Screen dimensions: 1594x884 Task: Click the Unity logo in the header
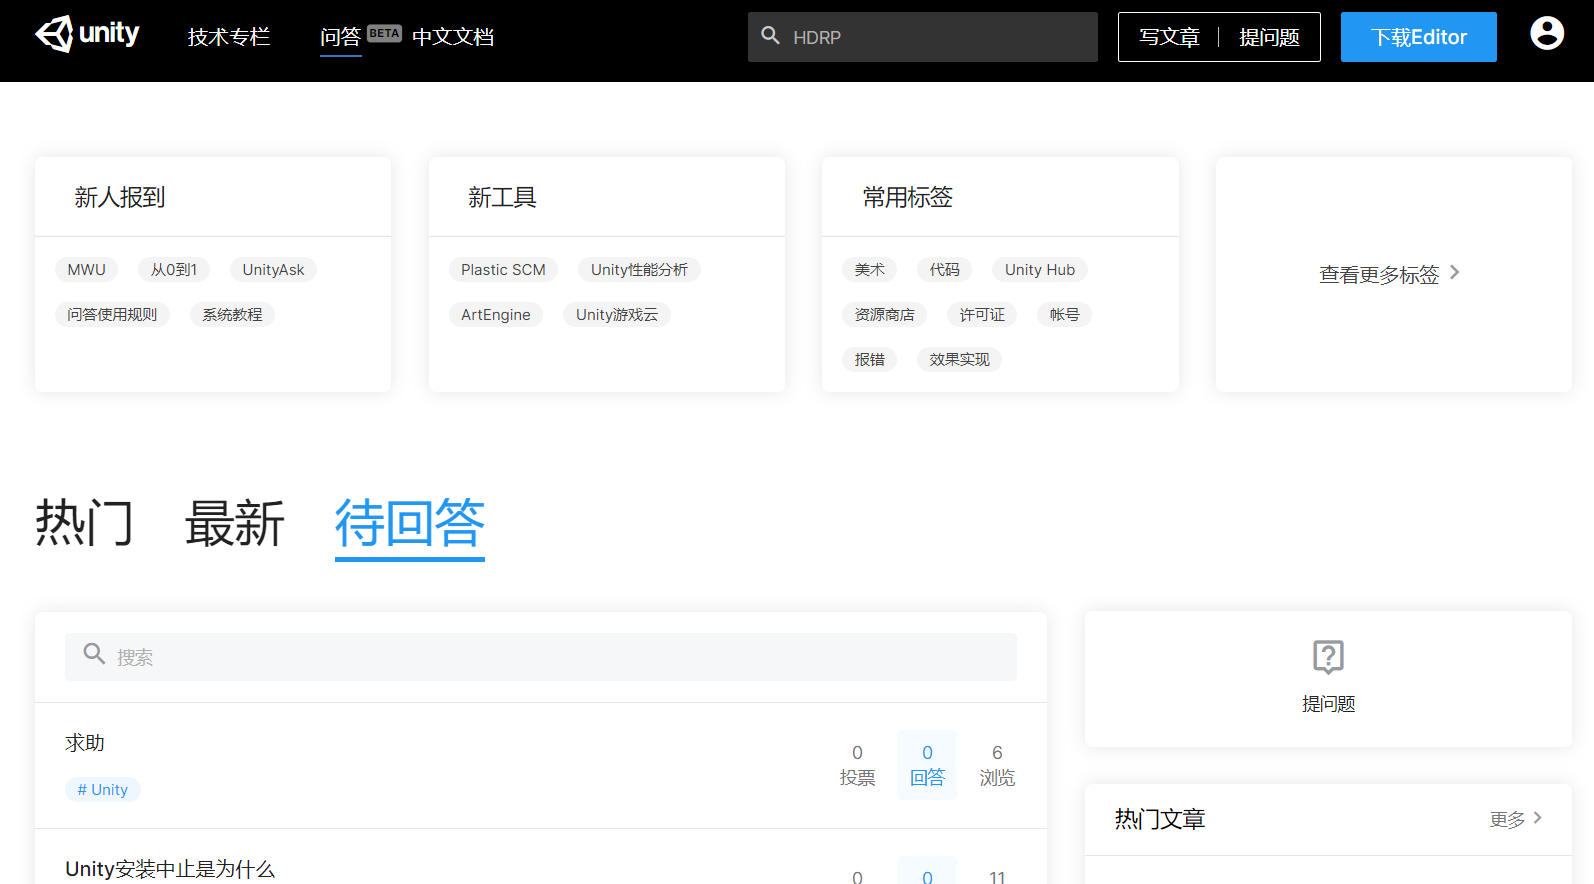click(x=87, y=34)
